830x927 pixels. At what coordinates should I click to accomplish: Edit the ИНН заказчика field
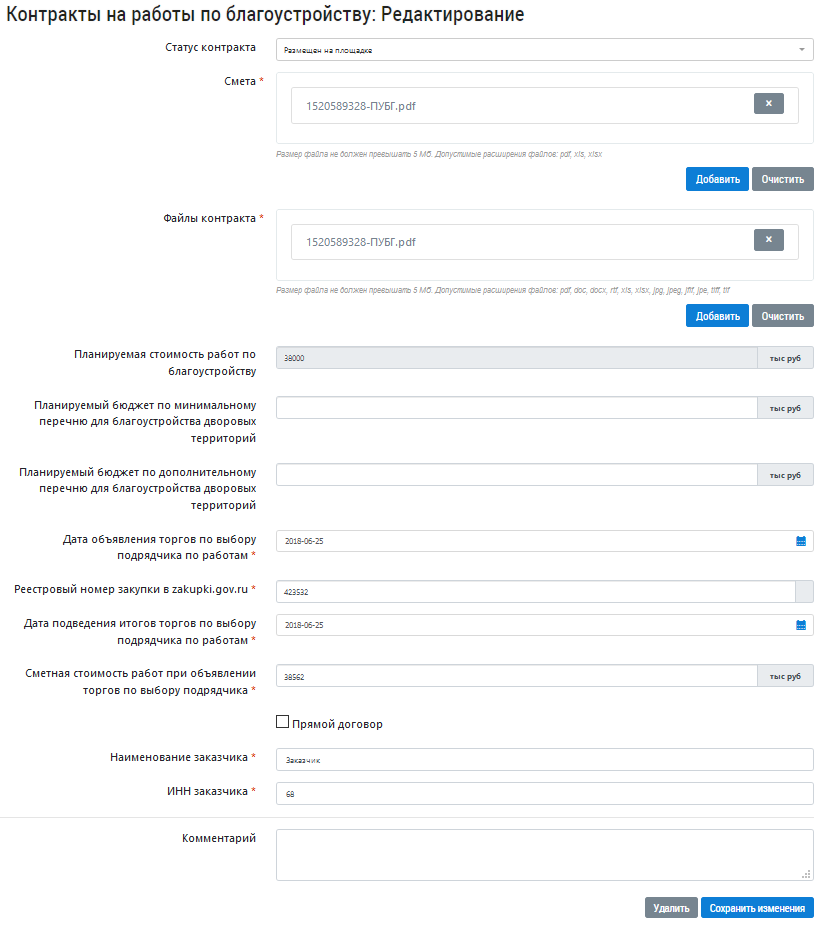[544, 794]
